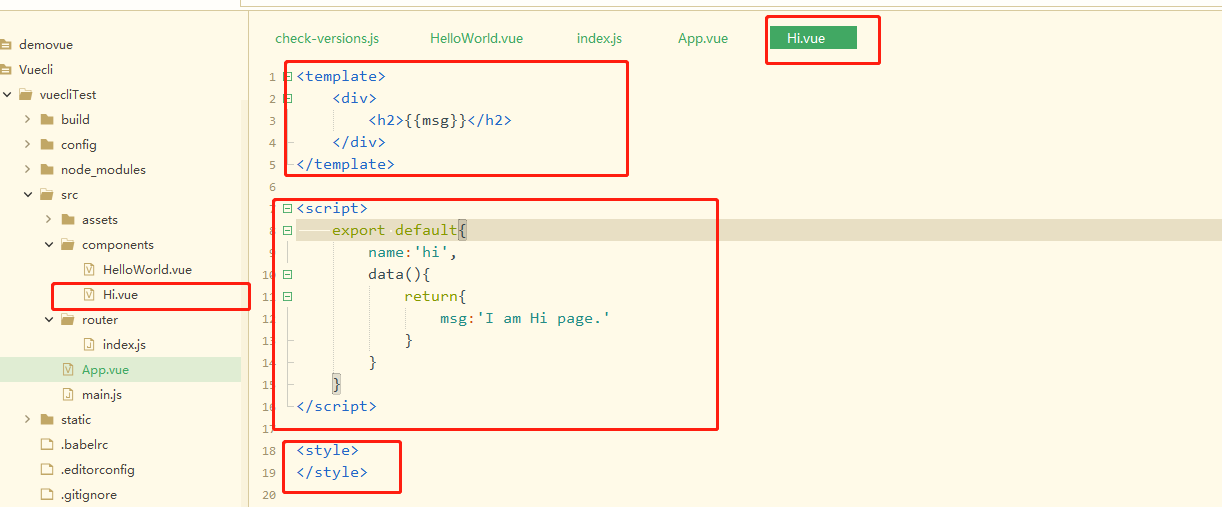Click the vuecliTest open folder icon
This screenshot has width=1222, height=507.
pos(26,94)
